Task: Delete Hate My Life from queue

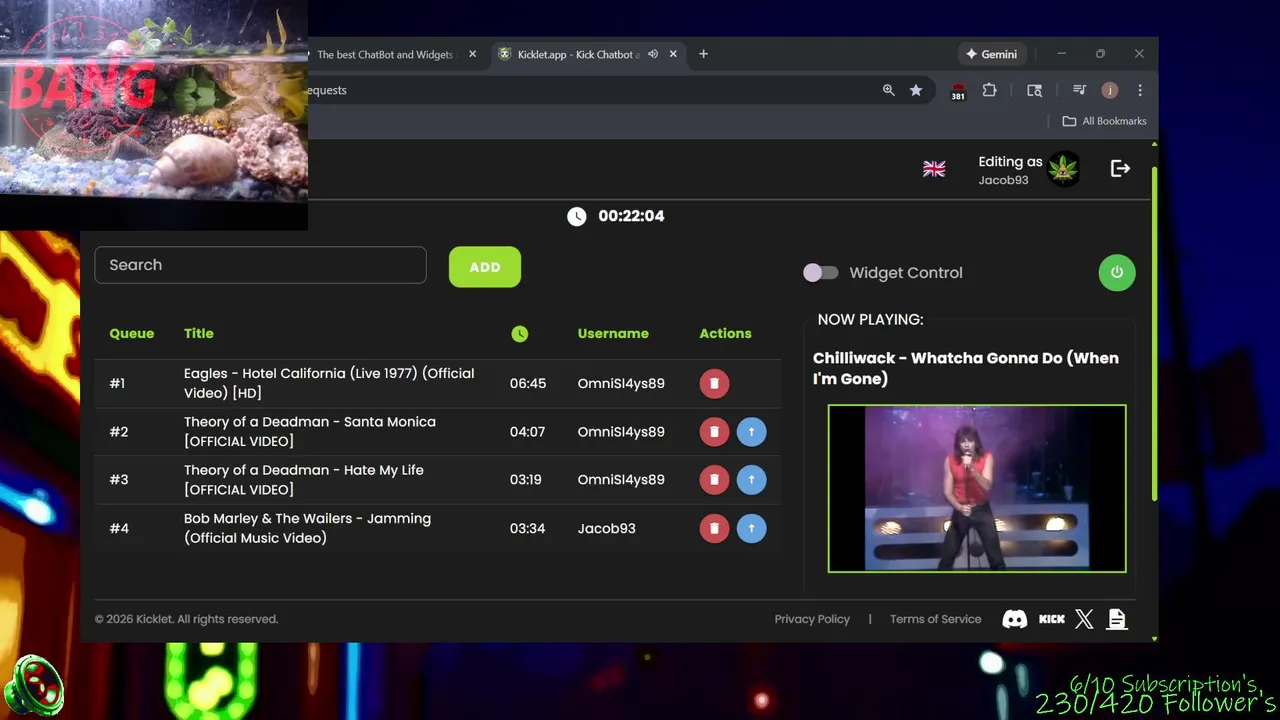Action: (714, 480)
